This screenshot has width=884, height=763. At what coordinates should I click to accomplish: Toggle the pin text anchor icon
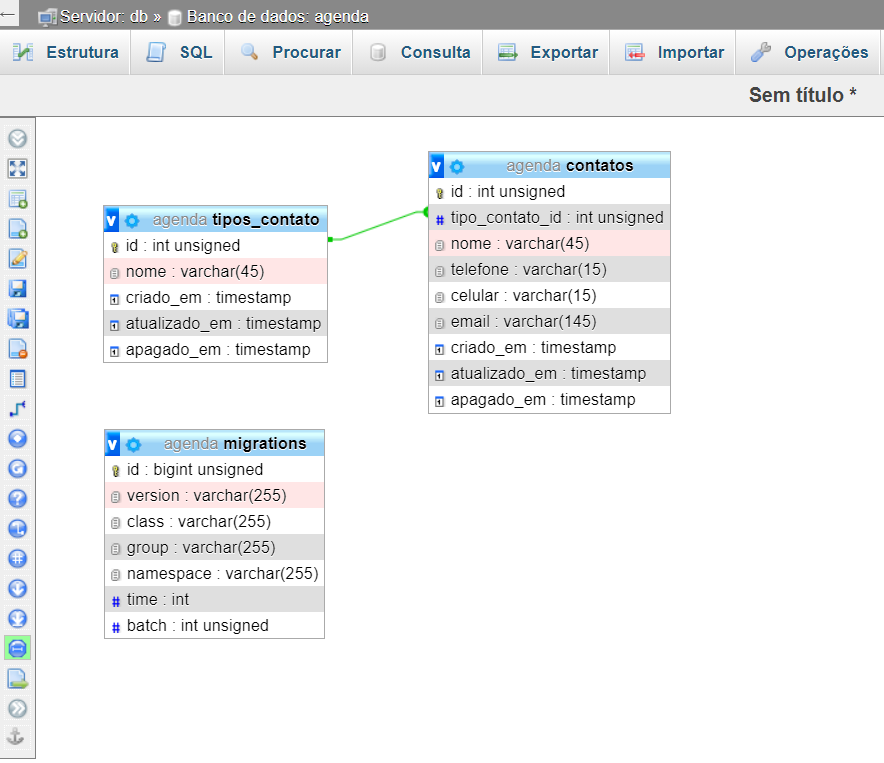coord(16,736)
